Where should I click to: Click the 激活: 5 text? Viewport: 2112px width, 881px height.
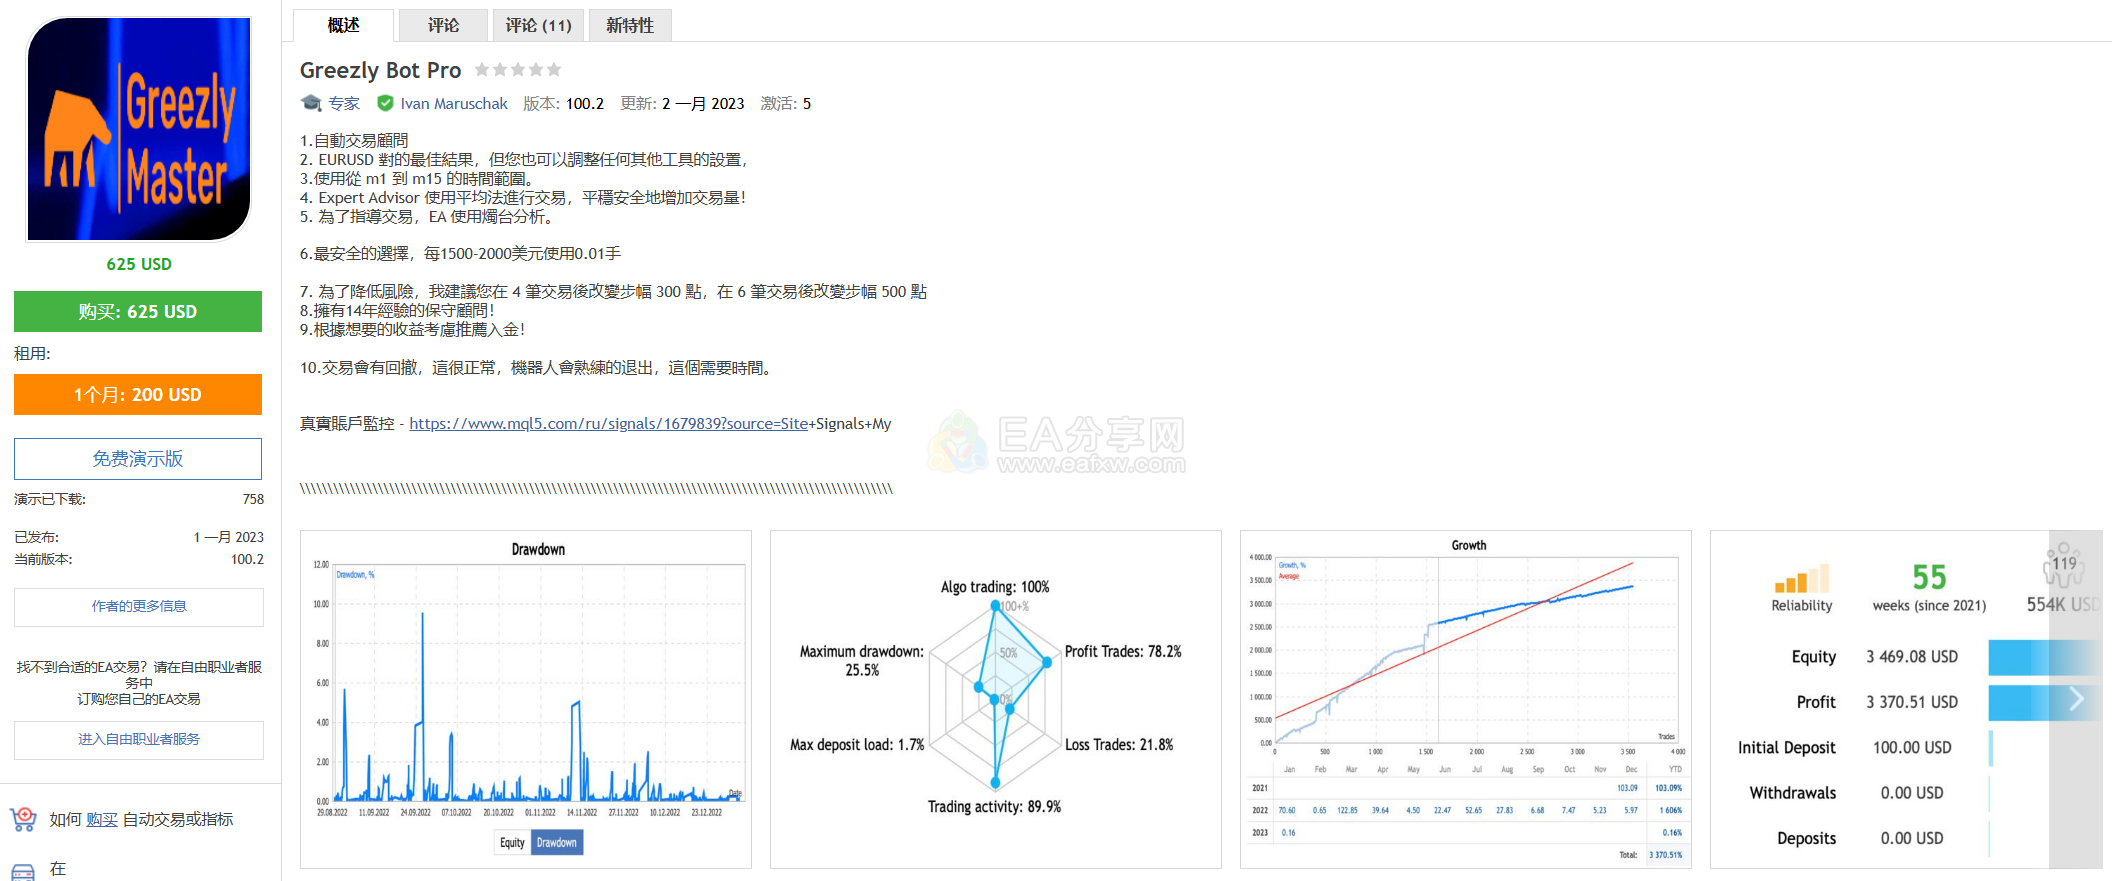point(785,103)
